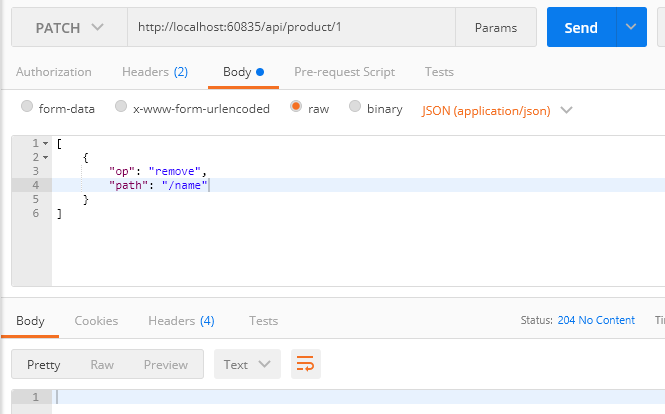Image resolution: width=665 pixels, height=414 pixels.
Task: Select the form-data radio button
Action: pyautogui.click(x=27, y=107)
